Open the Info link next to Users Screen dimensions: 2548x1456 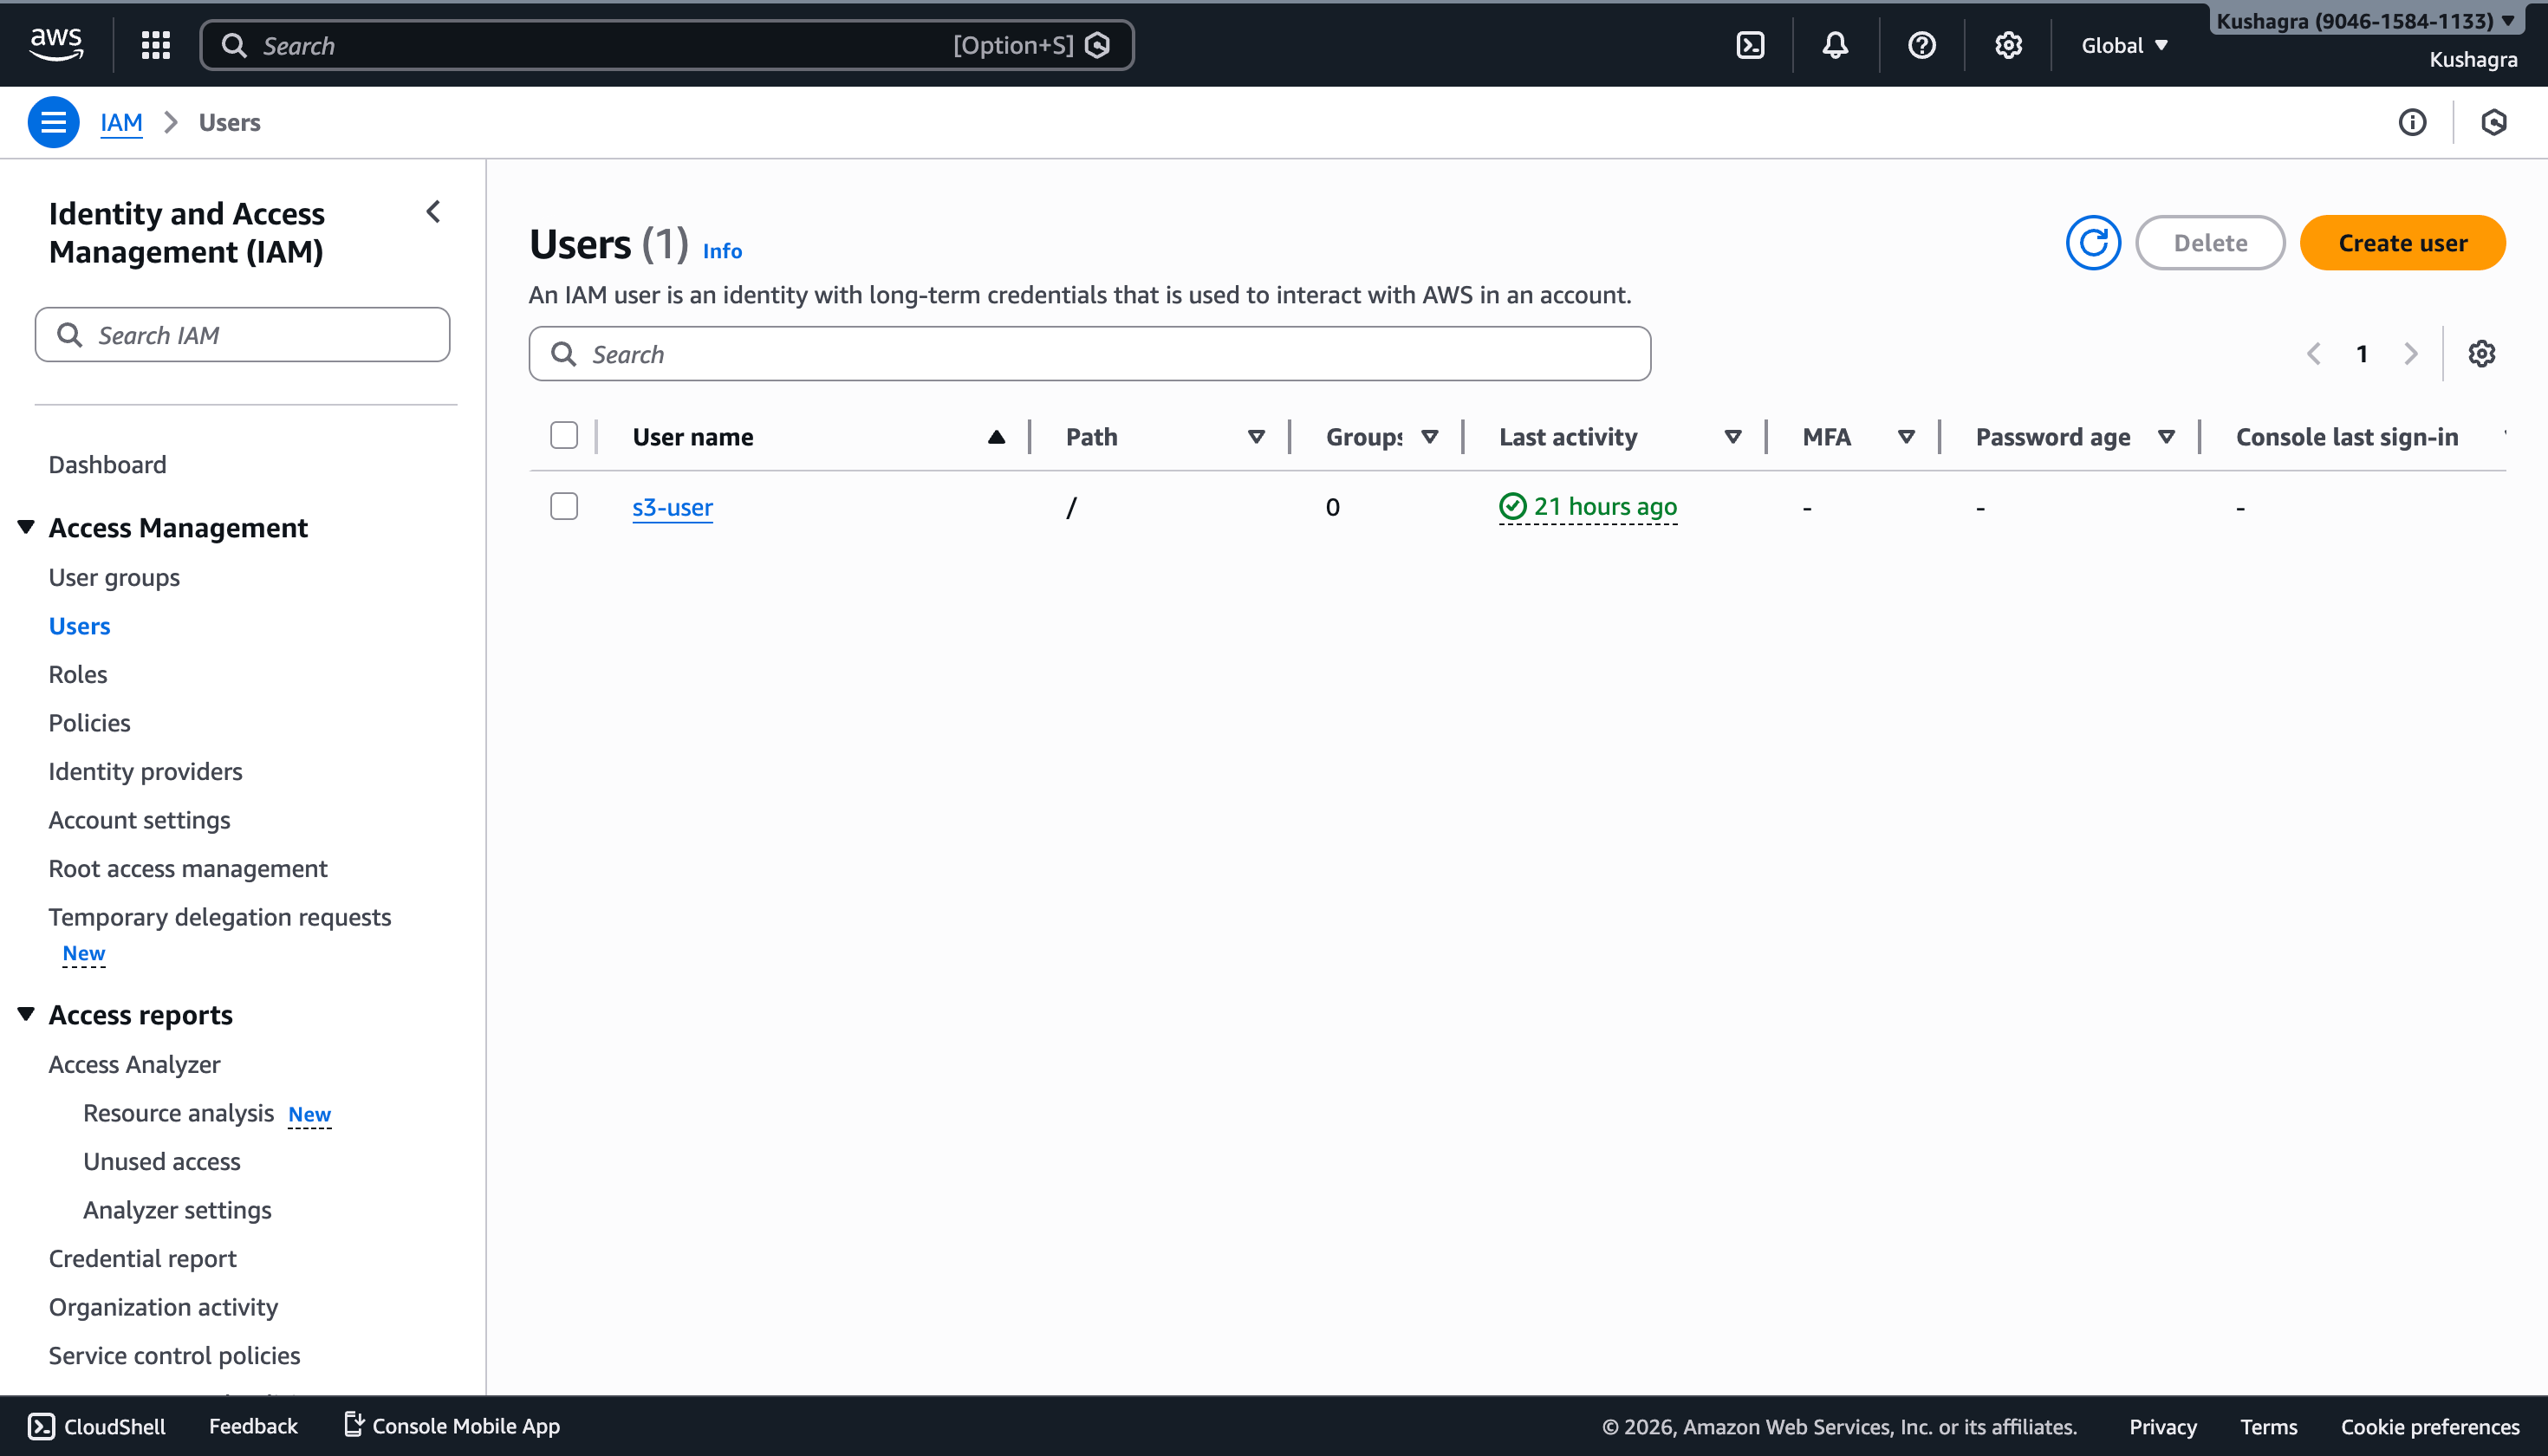[722, 251]
